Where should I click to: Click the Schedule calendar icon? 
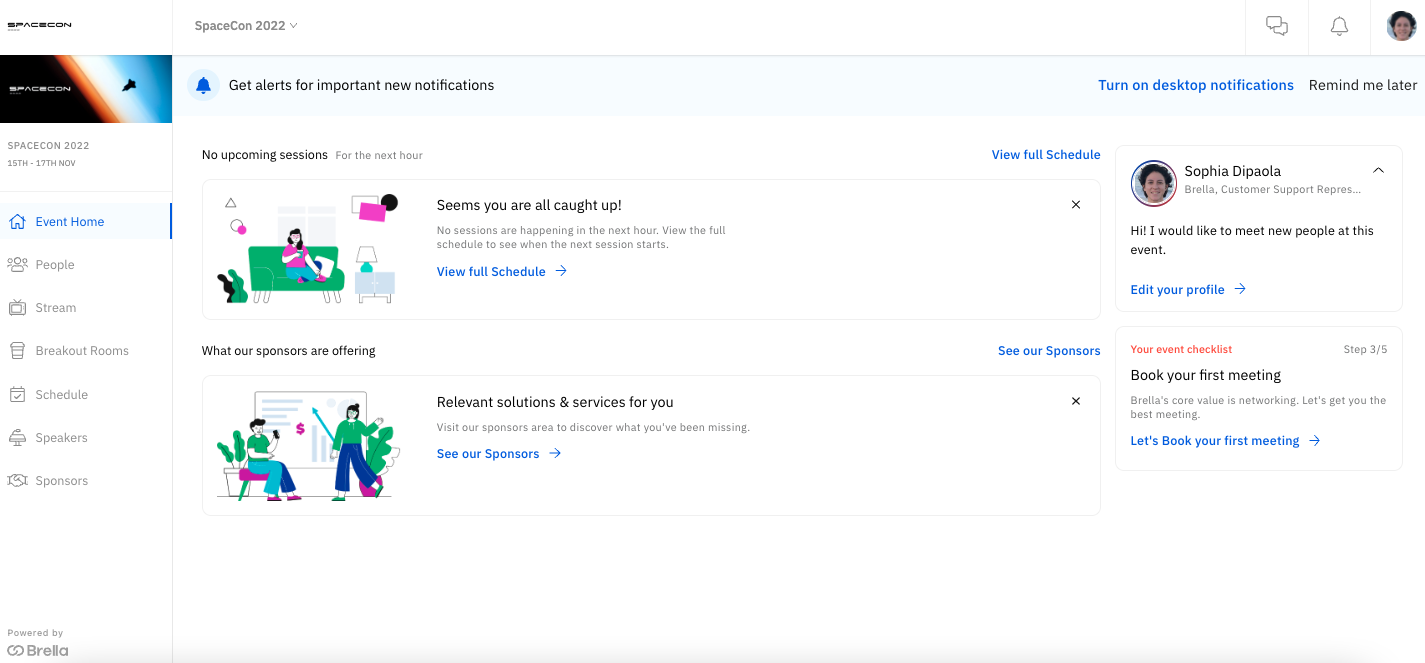pyautogui.click(x=17, y=394)
